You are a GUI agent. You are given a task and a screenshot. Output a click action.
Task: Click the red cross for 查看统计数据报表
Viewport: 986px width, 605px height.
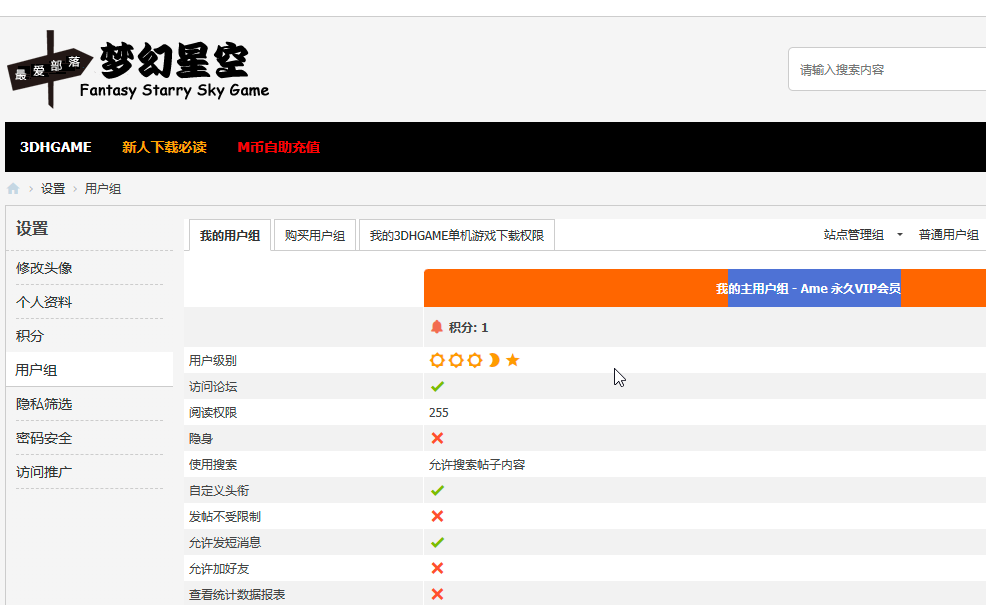click(x=438, y=594)
